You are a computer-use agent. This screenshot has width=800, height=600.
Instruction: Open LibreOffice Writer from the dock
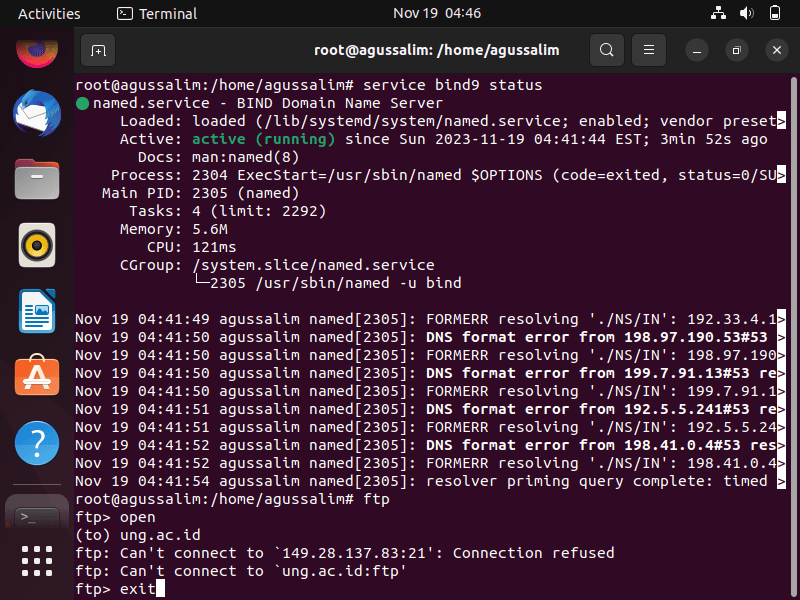(37, 311)
